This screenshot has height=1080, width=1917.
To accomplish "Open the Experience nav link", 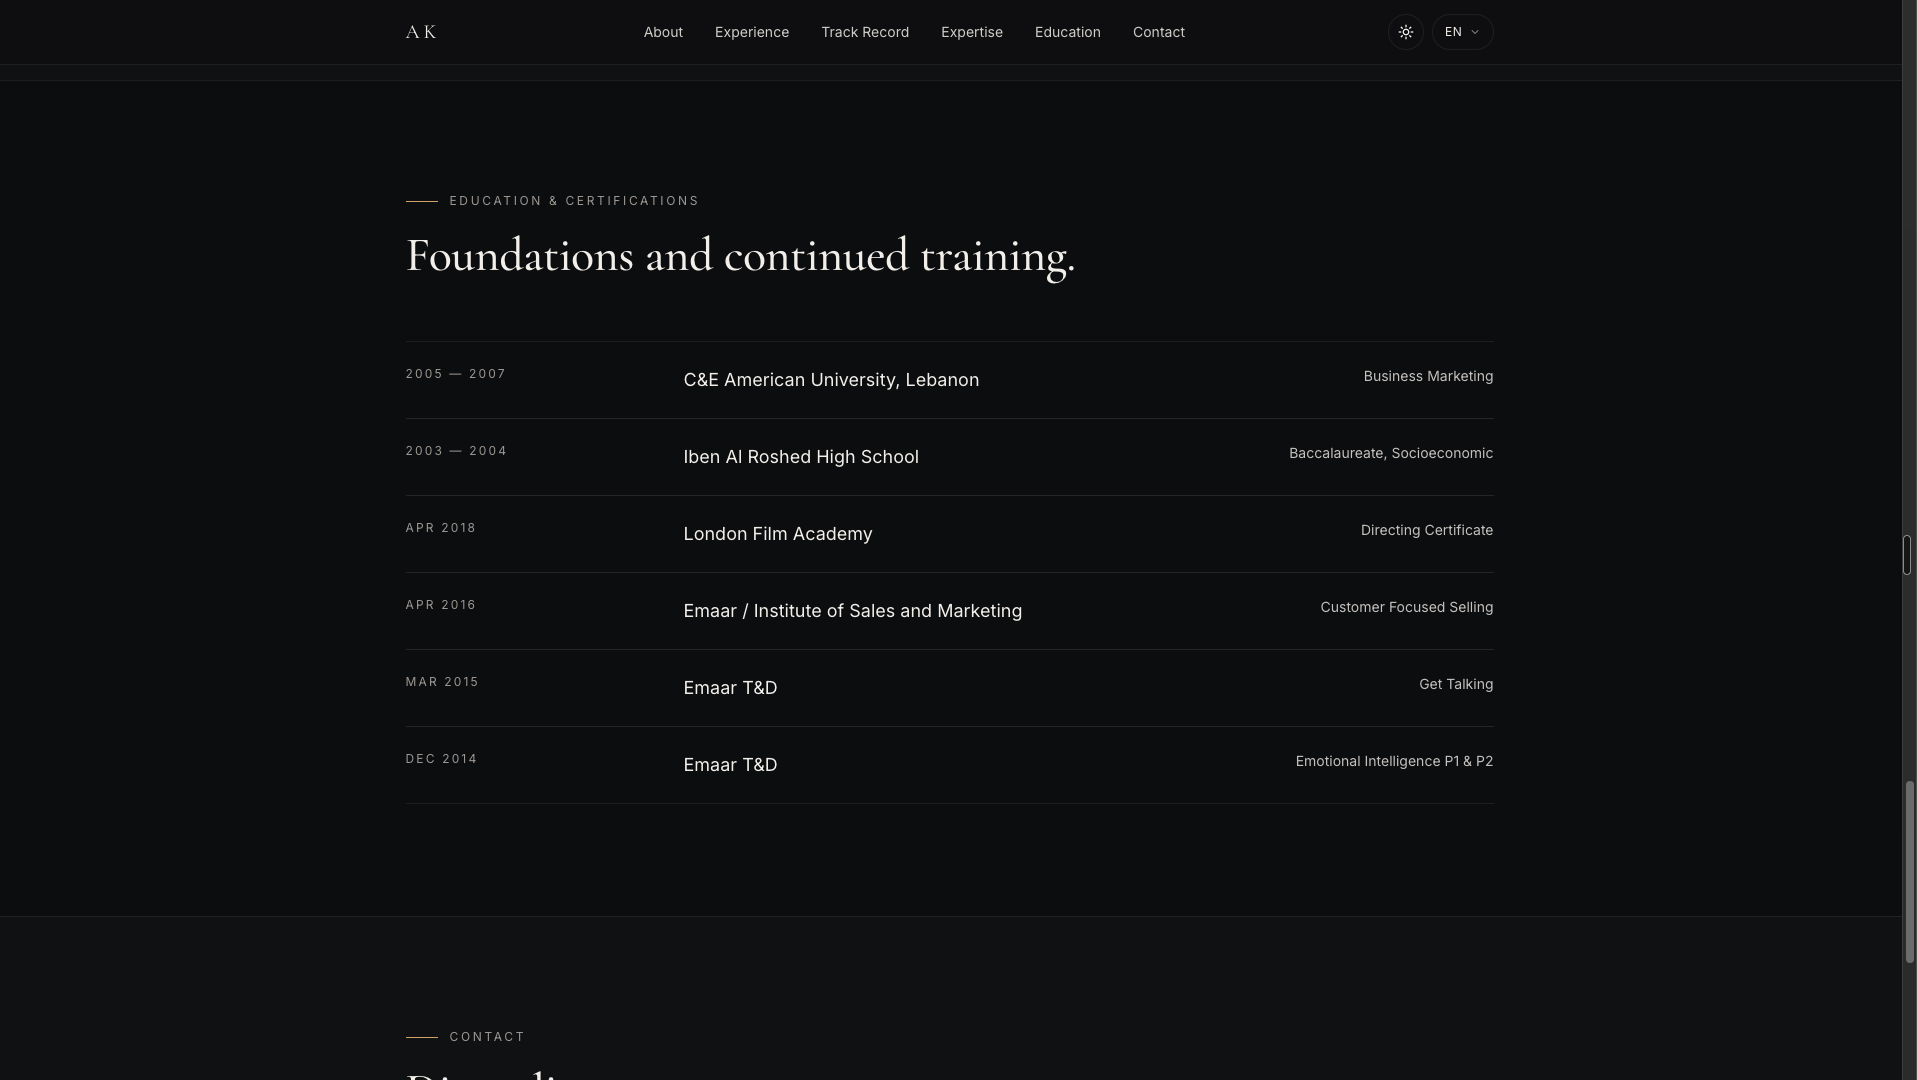I will [752, 32].
